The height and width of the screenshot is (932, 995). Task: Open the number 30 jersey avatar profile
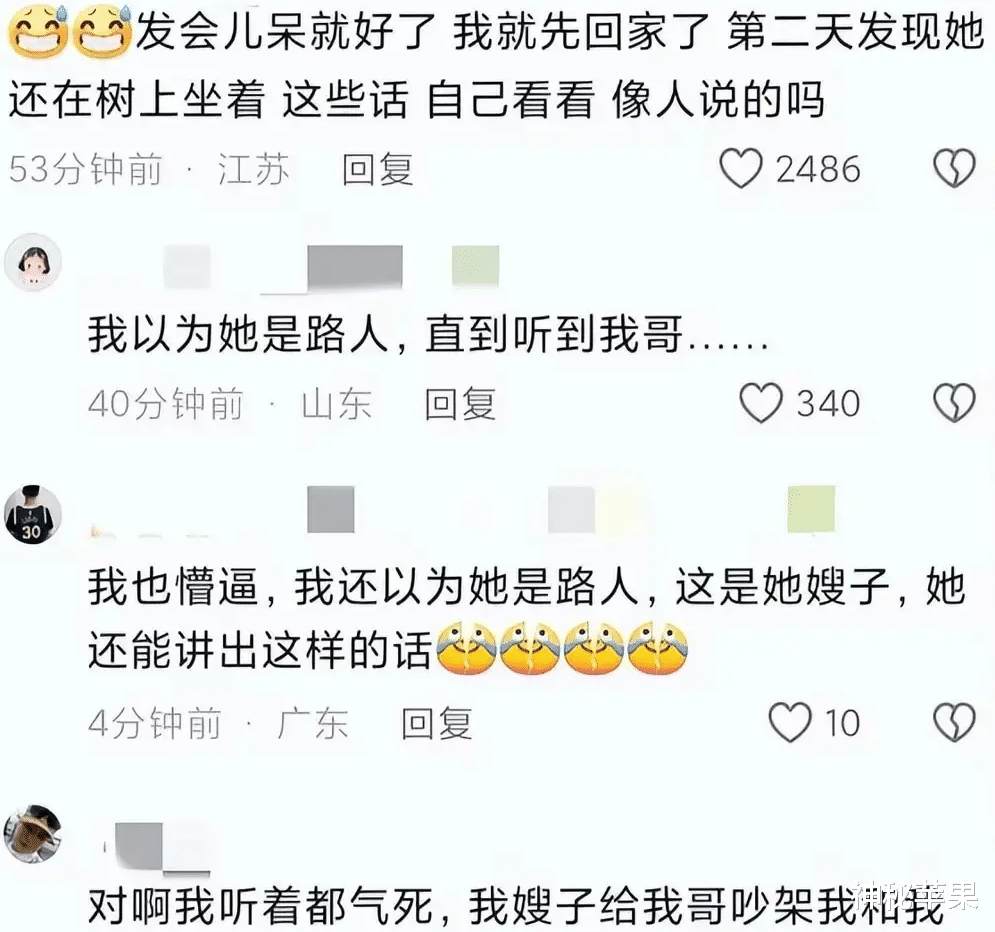click(x=33, y=514)
